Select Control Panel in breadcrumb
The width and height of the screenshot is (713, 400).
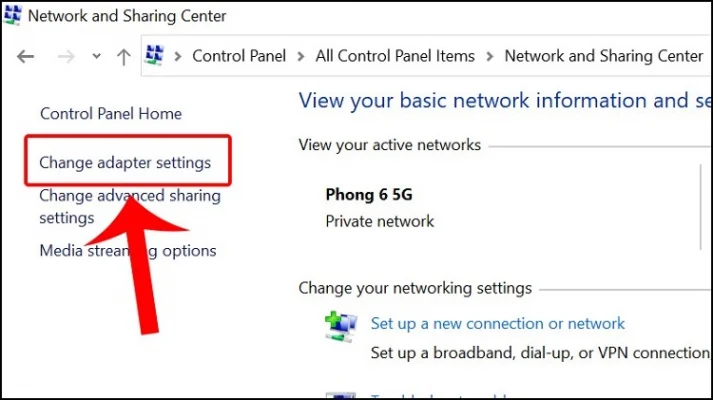pyautogui.click(x=239, y=56)
